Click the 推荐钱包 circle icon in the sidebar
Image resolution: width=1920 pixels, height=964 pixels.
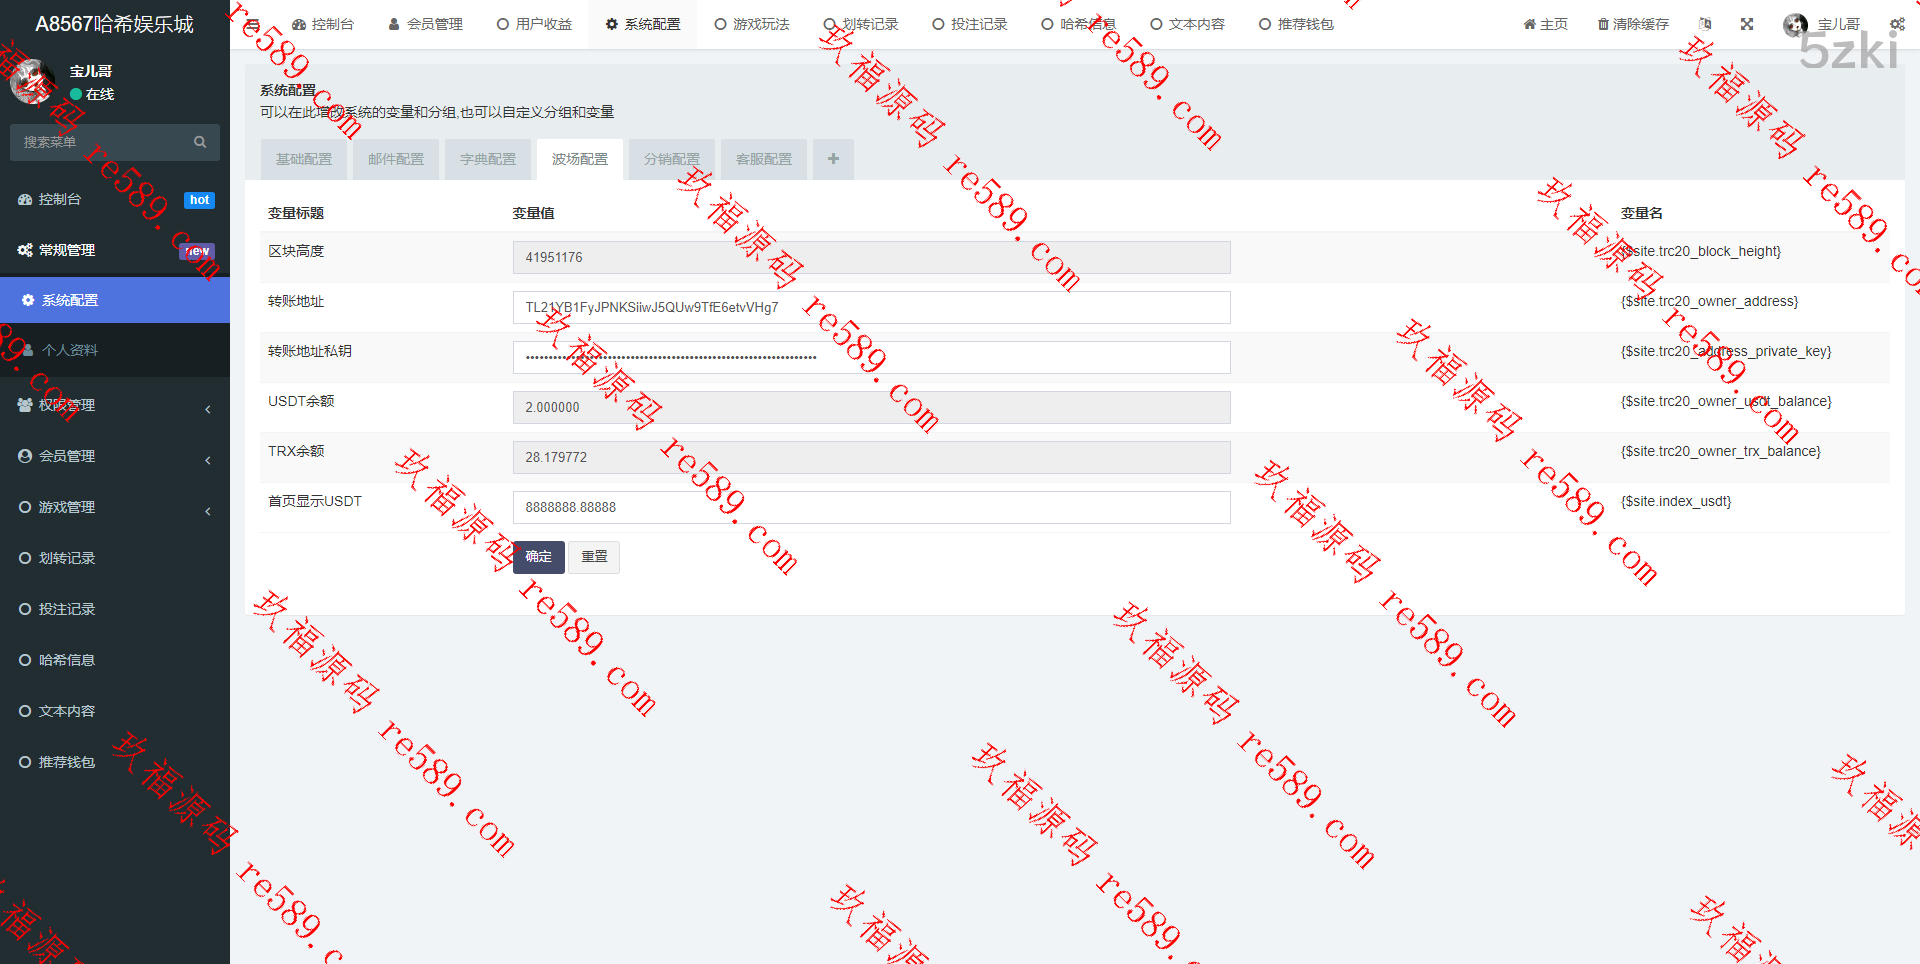[x=25, y=762]
